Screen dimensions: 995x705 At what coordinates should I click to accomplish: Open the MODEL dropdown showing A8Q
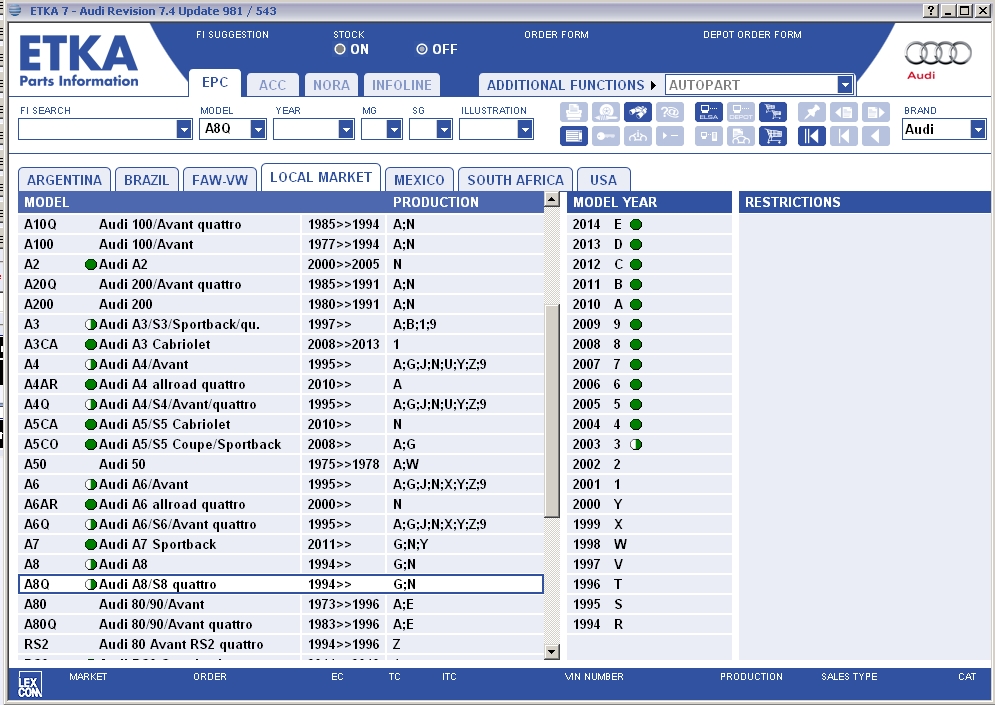click(x=258, y=129)
